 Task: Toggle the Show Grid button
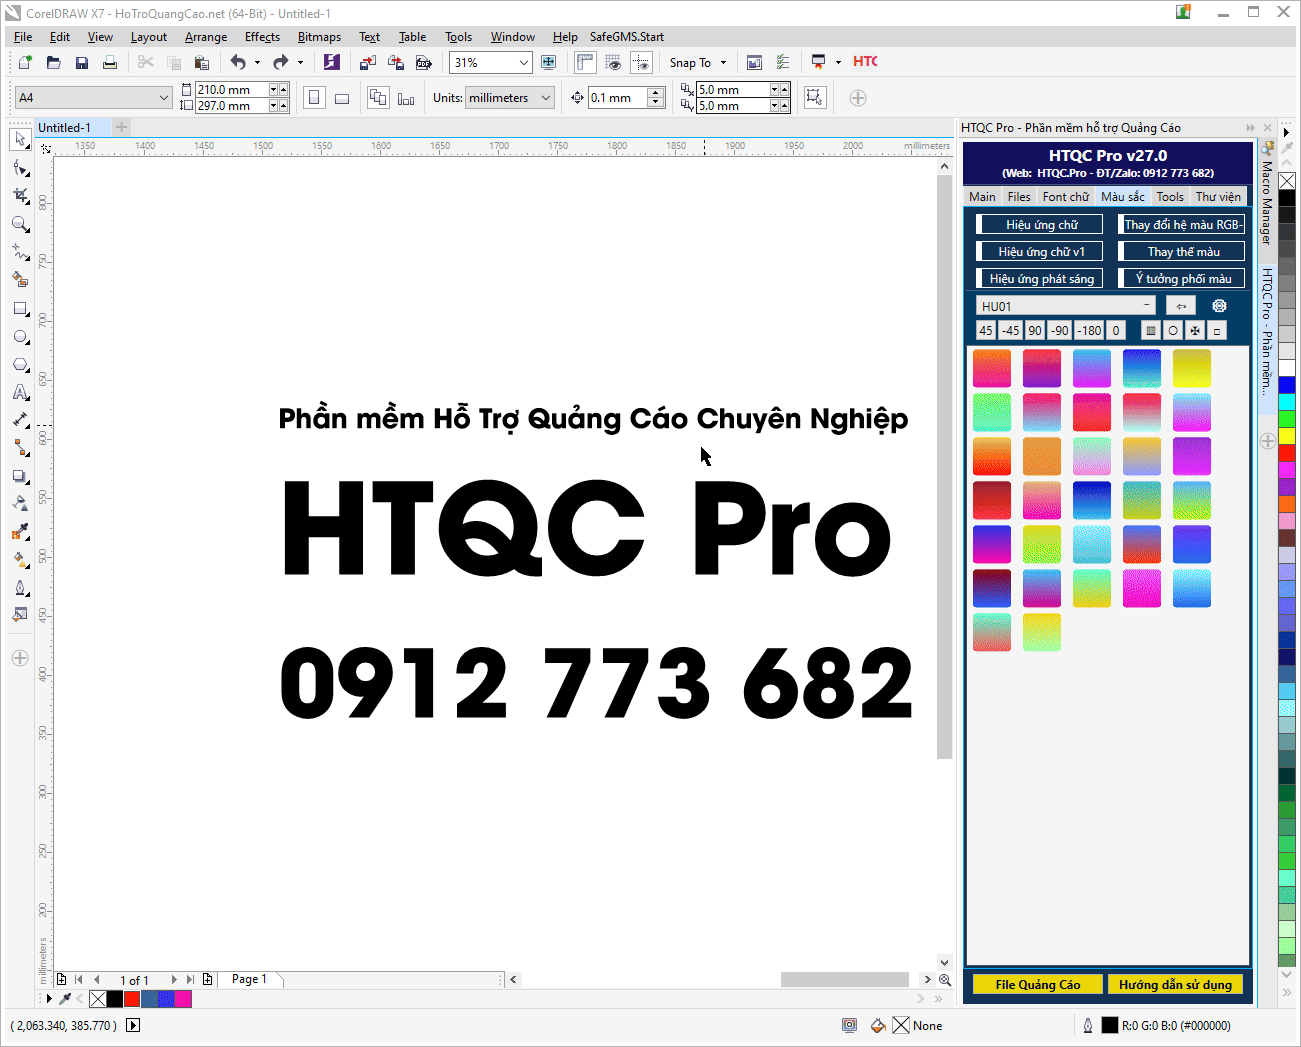[613, 62]
